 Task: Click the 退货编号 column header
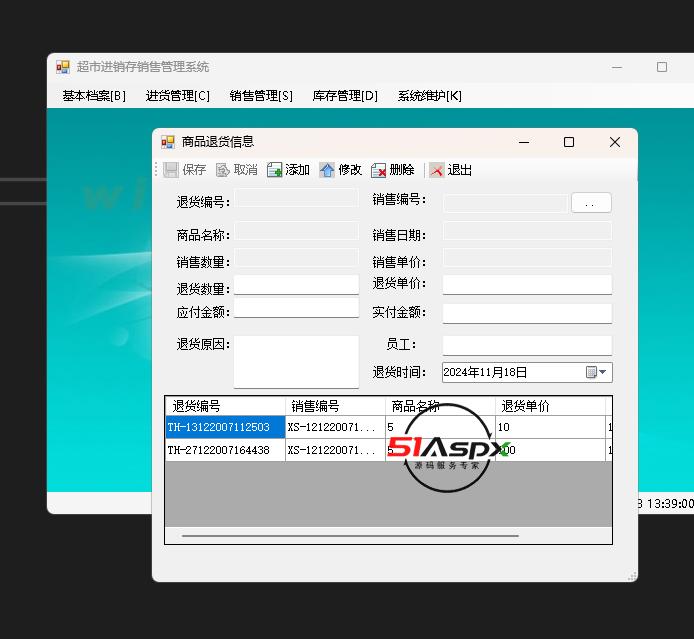coord(225,406)
